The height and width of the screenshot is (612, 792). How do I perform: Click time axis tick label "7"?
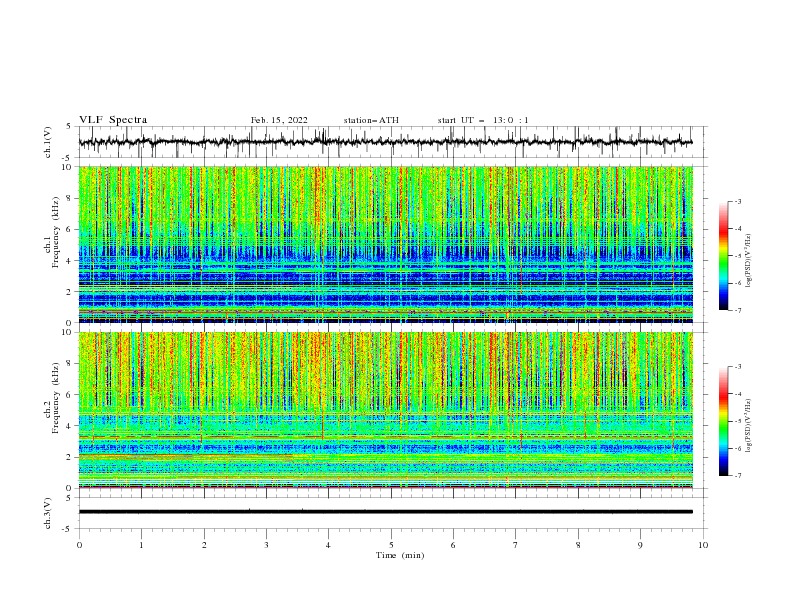(x=516, y=545)
